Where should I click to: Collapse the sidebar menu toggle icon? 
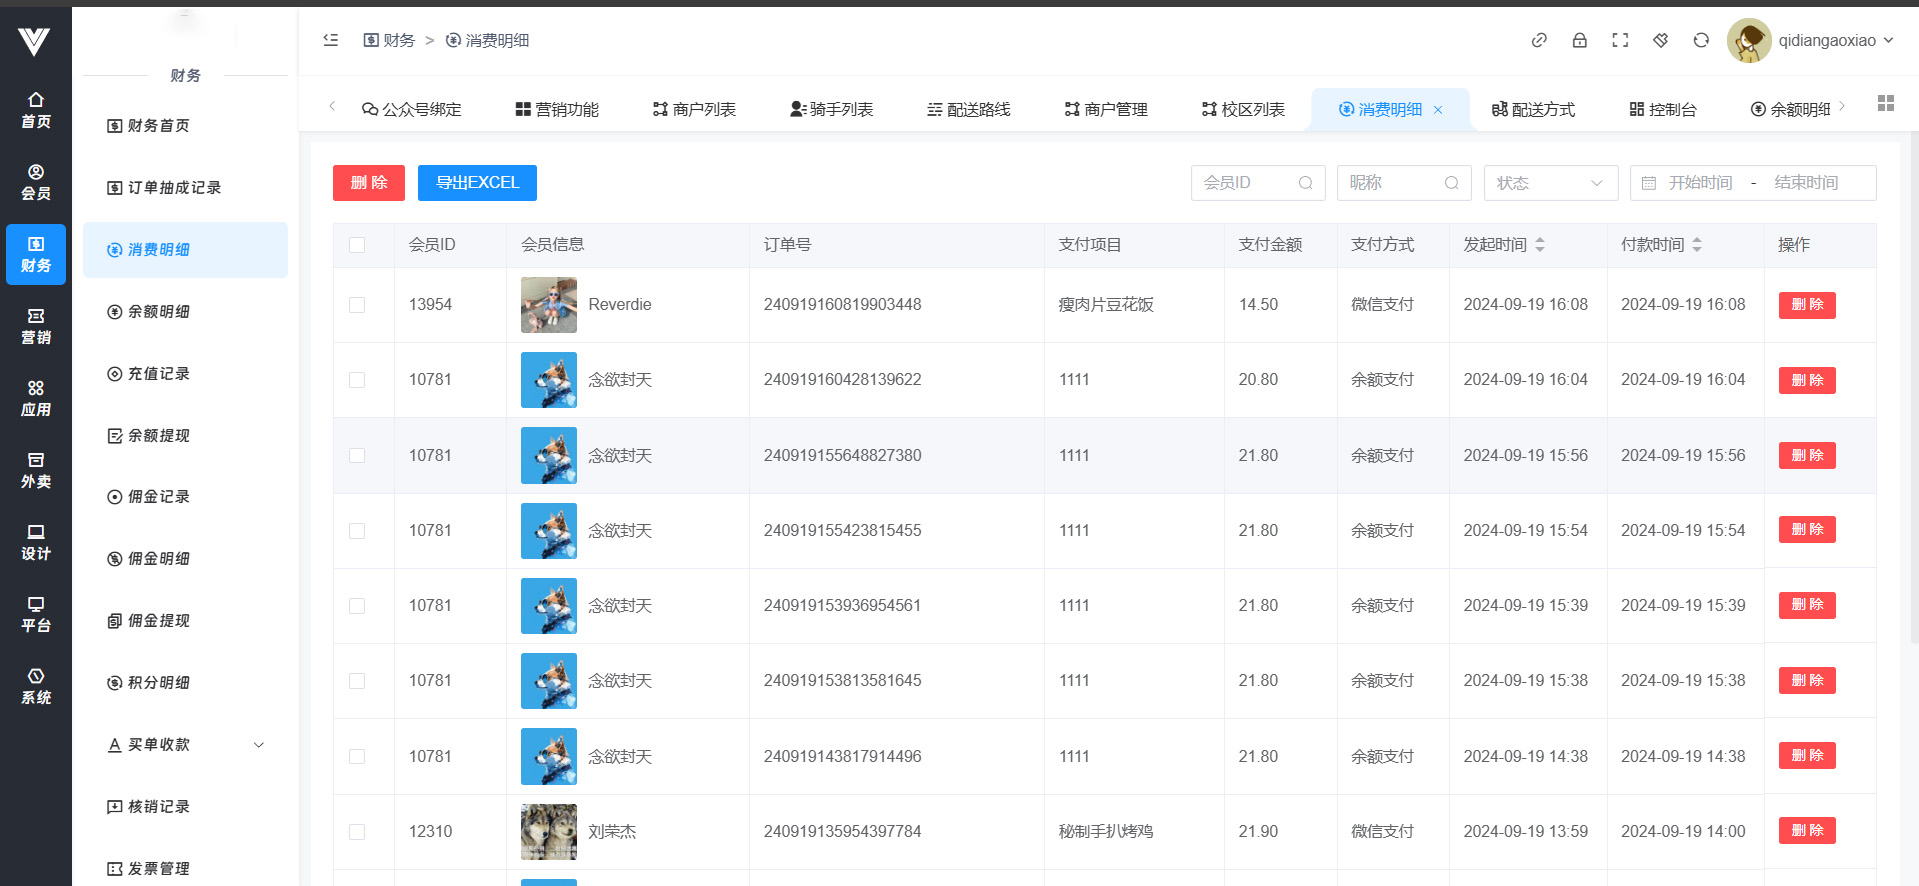(x=331, y=40)
